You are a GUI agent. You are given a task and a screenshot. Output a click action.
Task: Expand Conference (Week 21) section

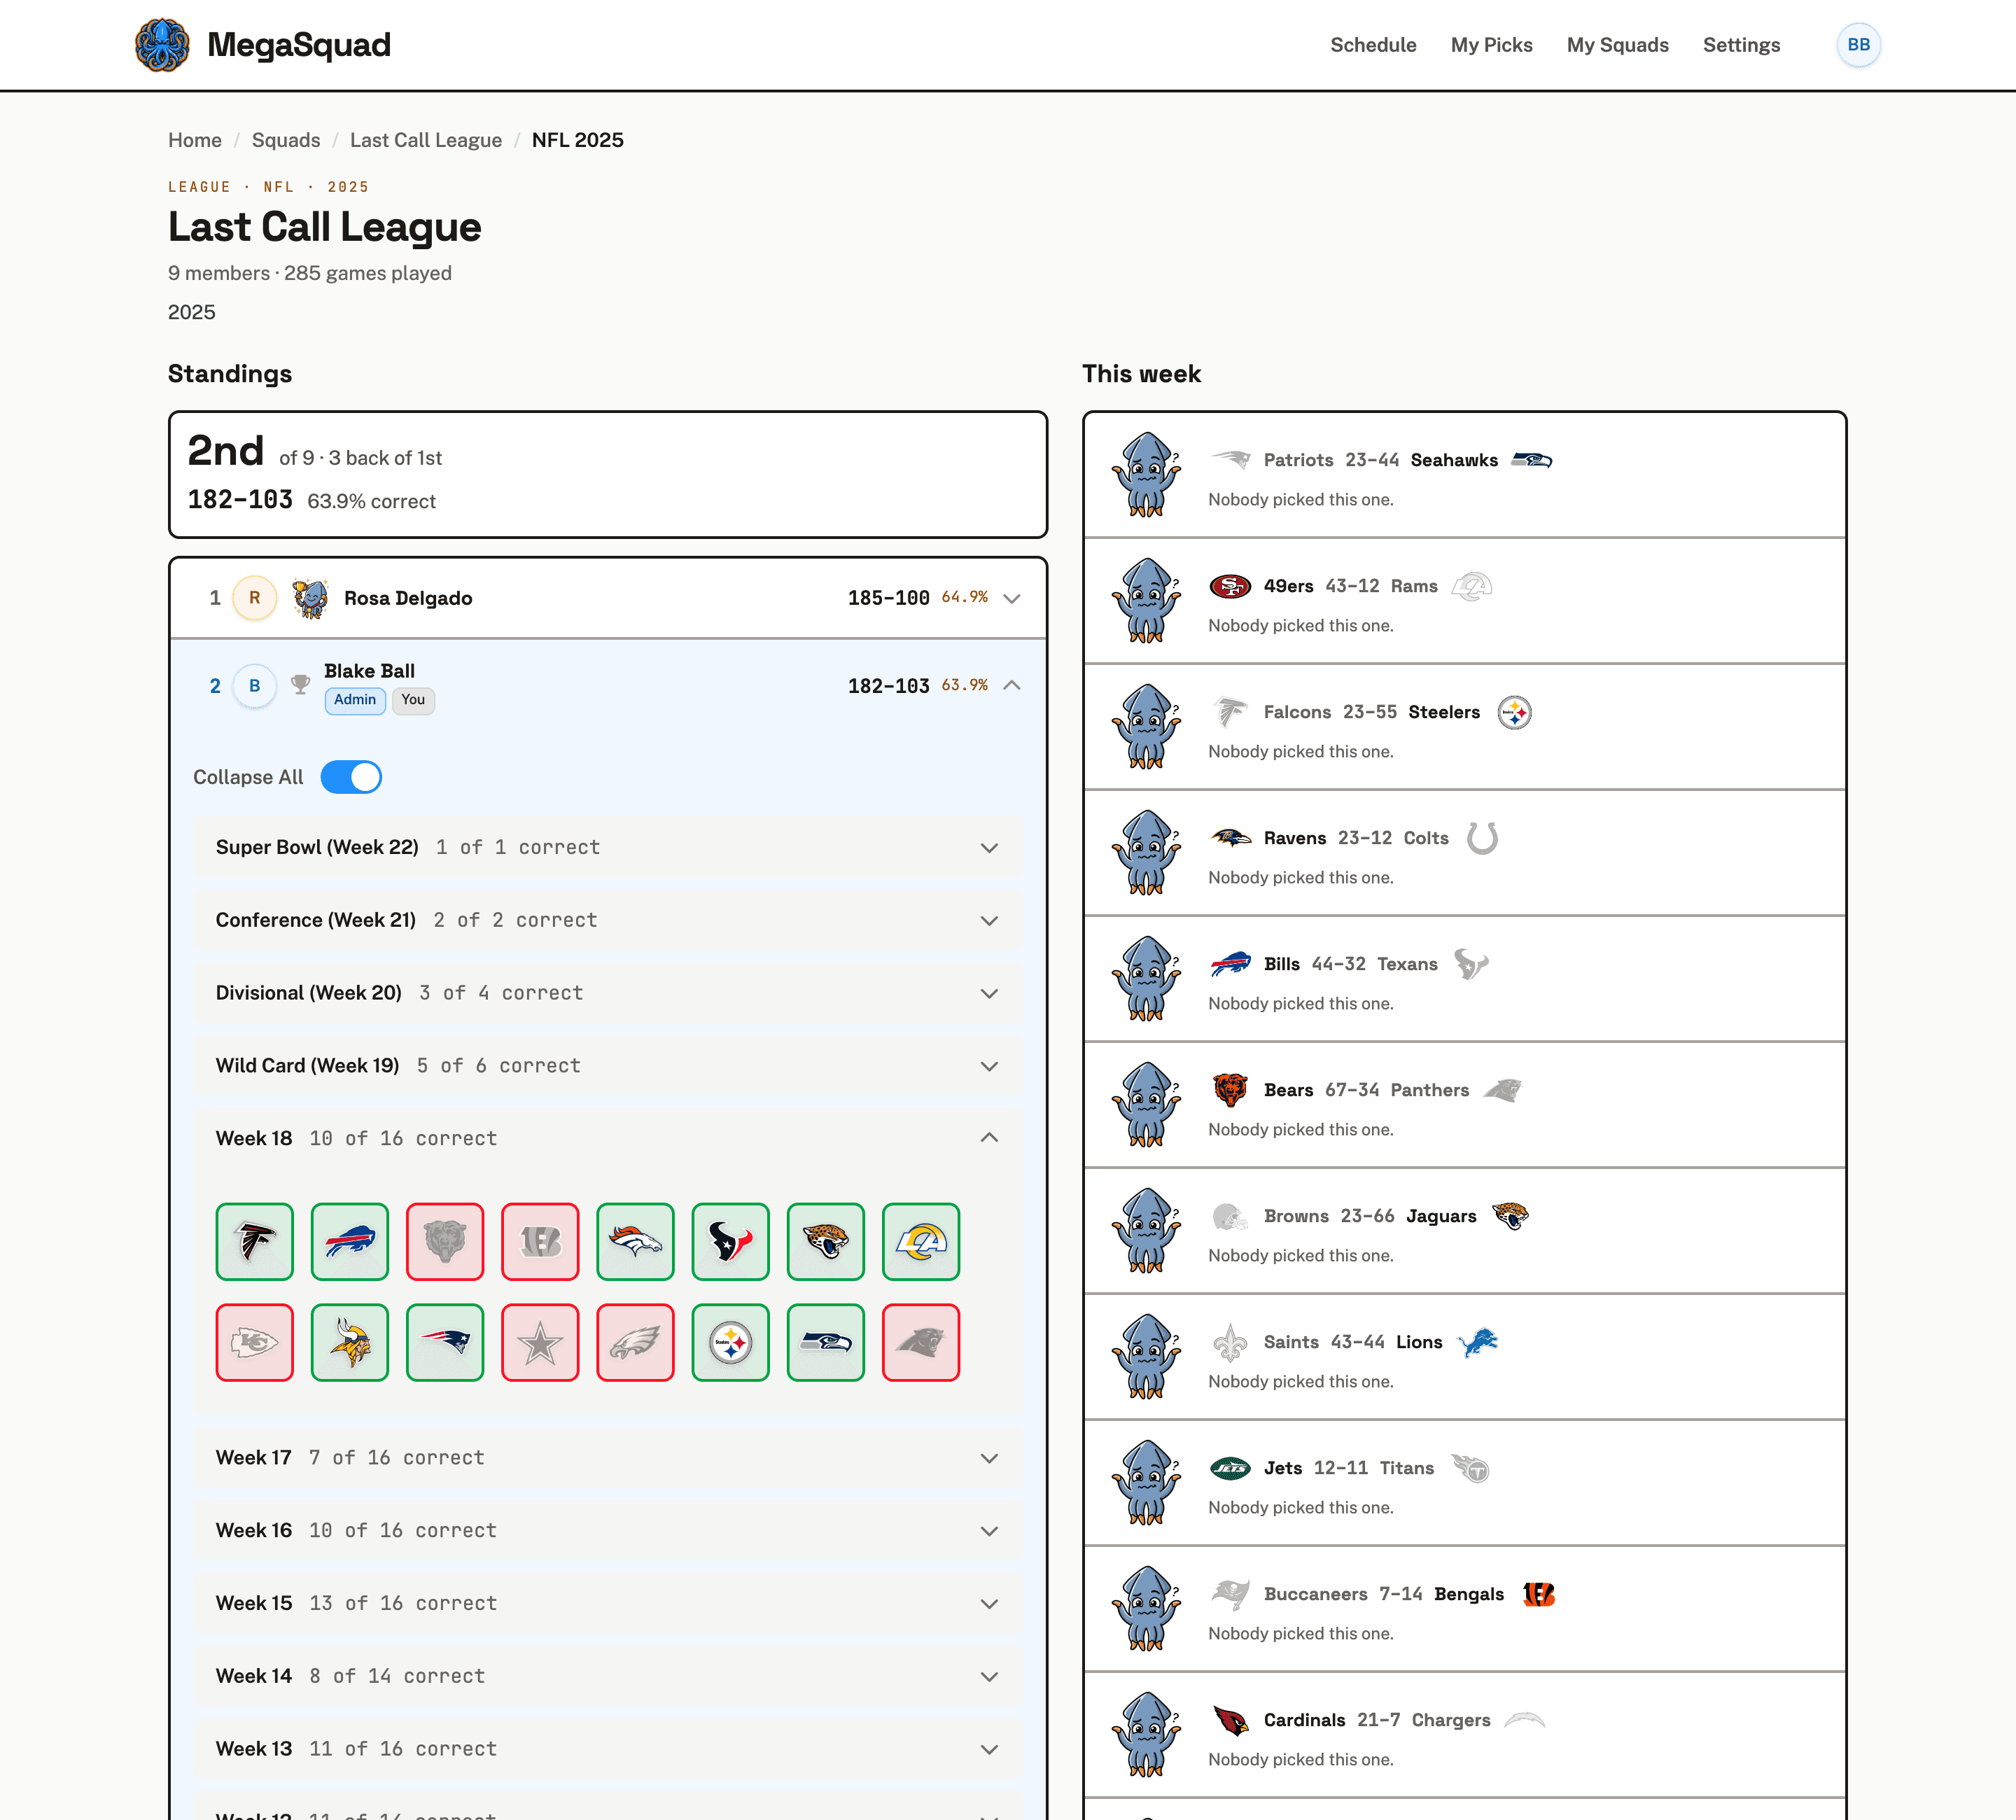(x=608, y=920)
